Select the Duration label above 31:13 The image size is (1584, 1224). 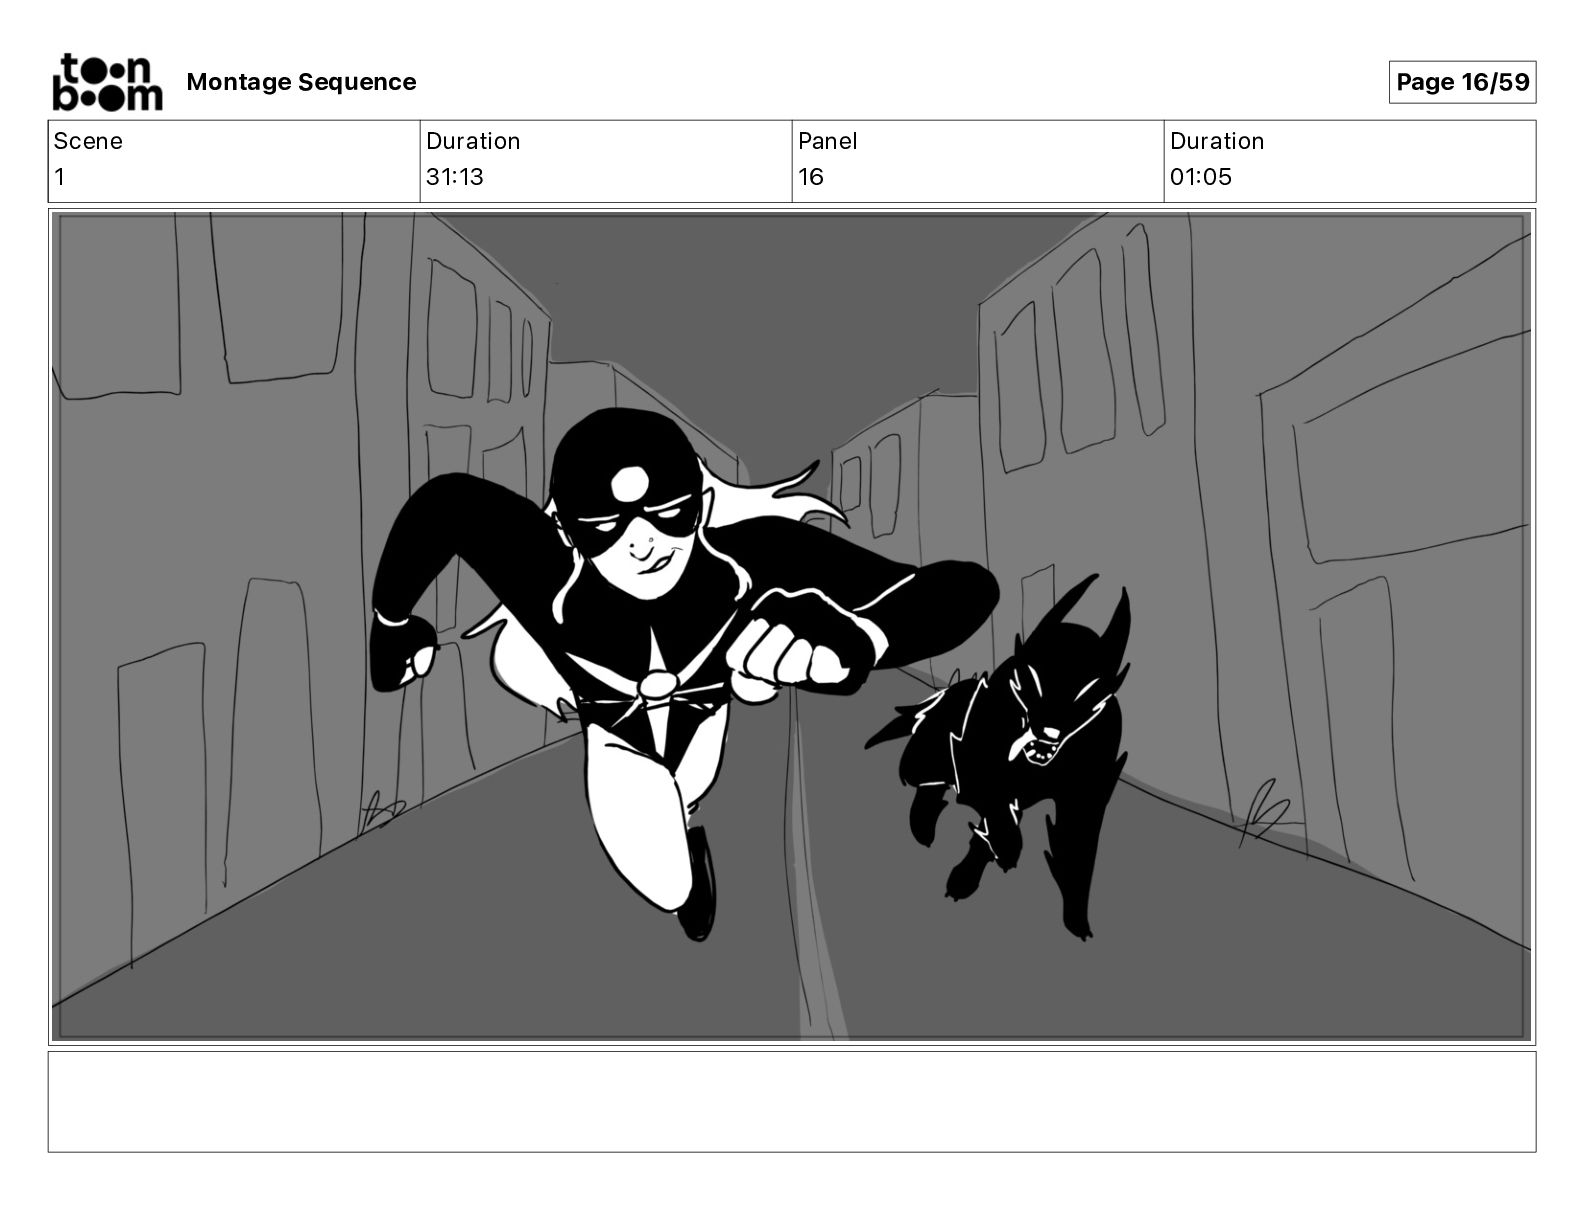click(x=473, y=141)
